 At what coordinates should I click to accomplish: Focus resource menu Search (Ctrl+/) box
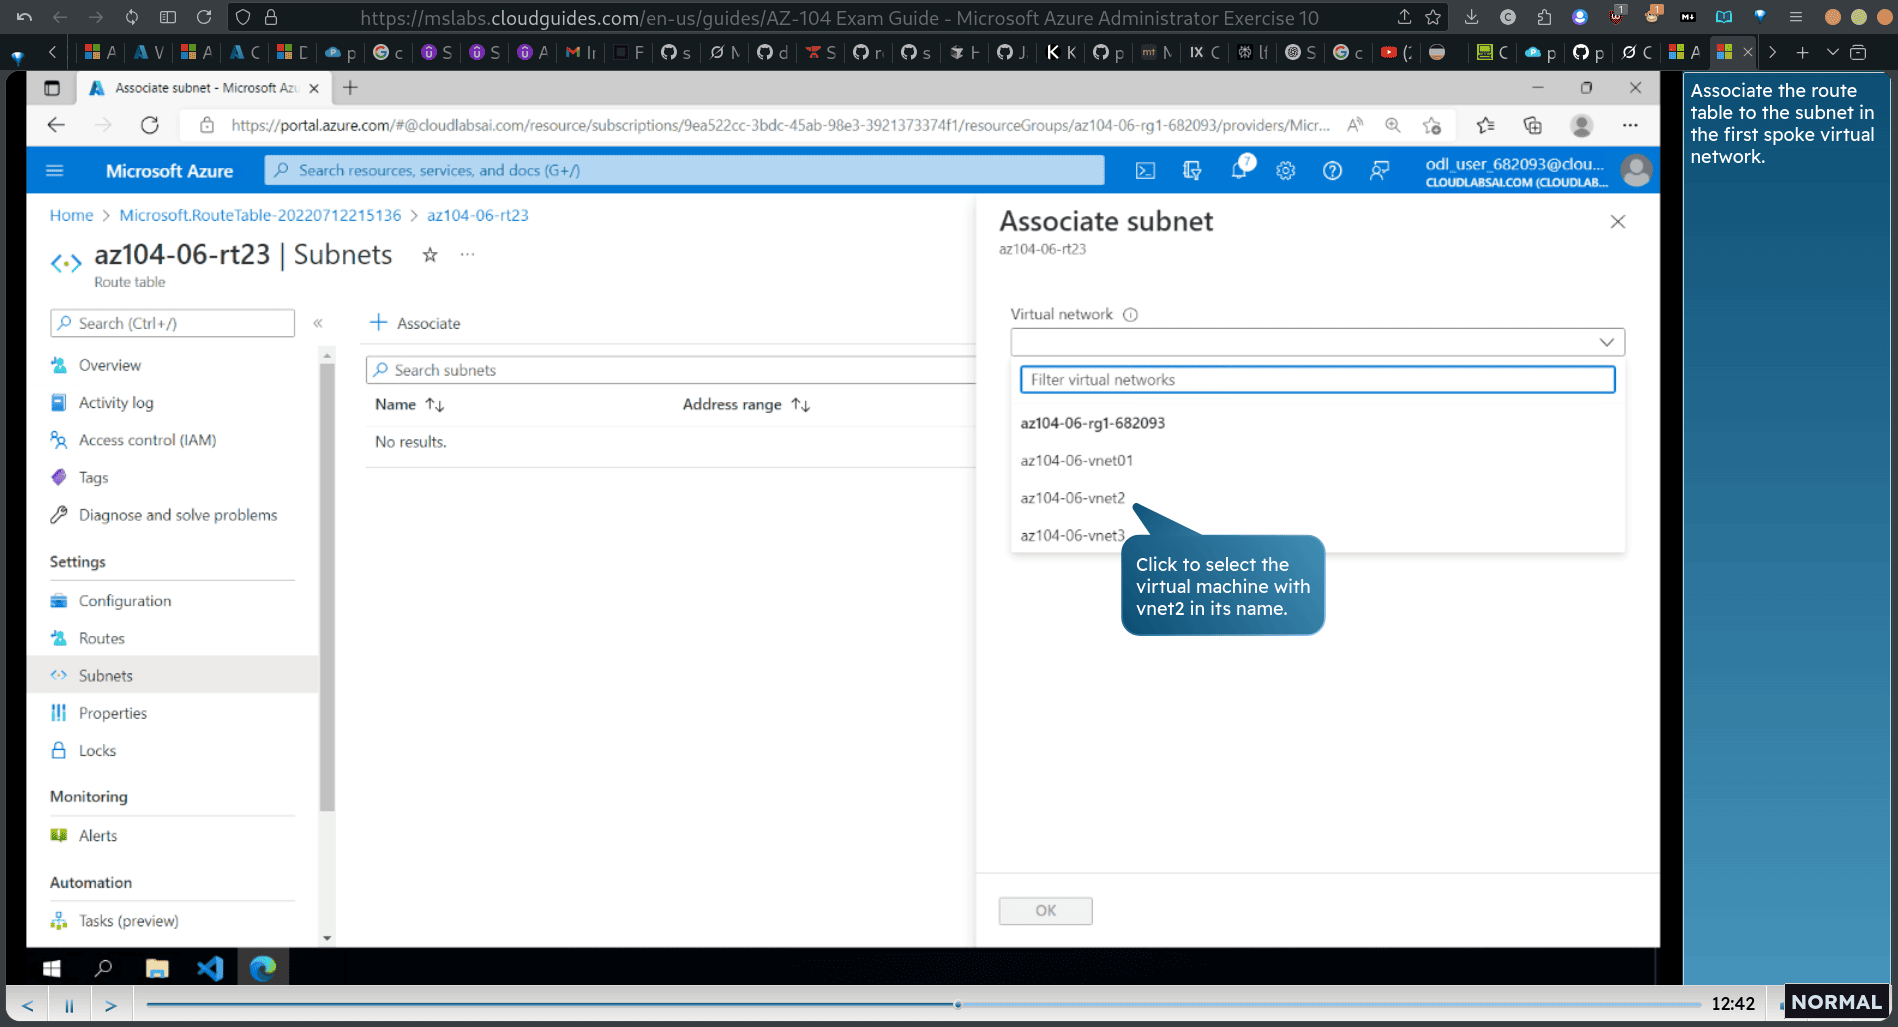172,323
